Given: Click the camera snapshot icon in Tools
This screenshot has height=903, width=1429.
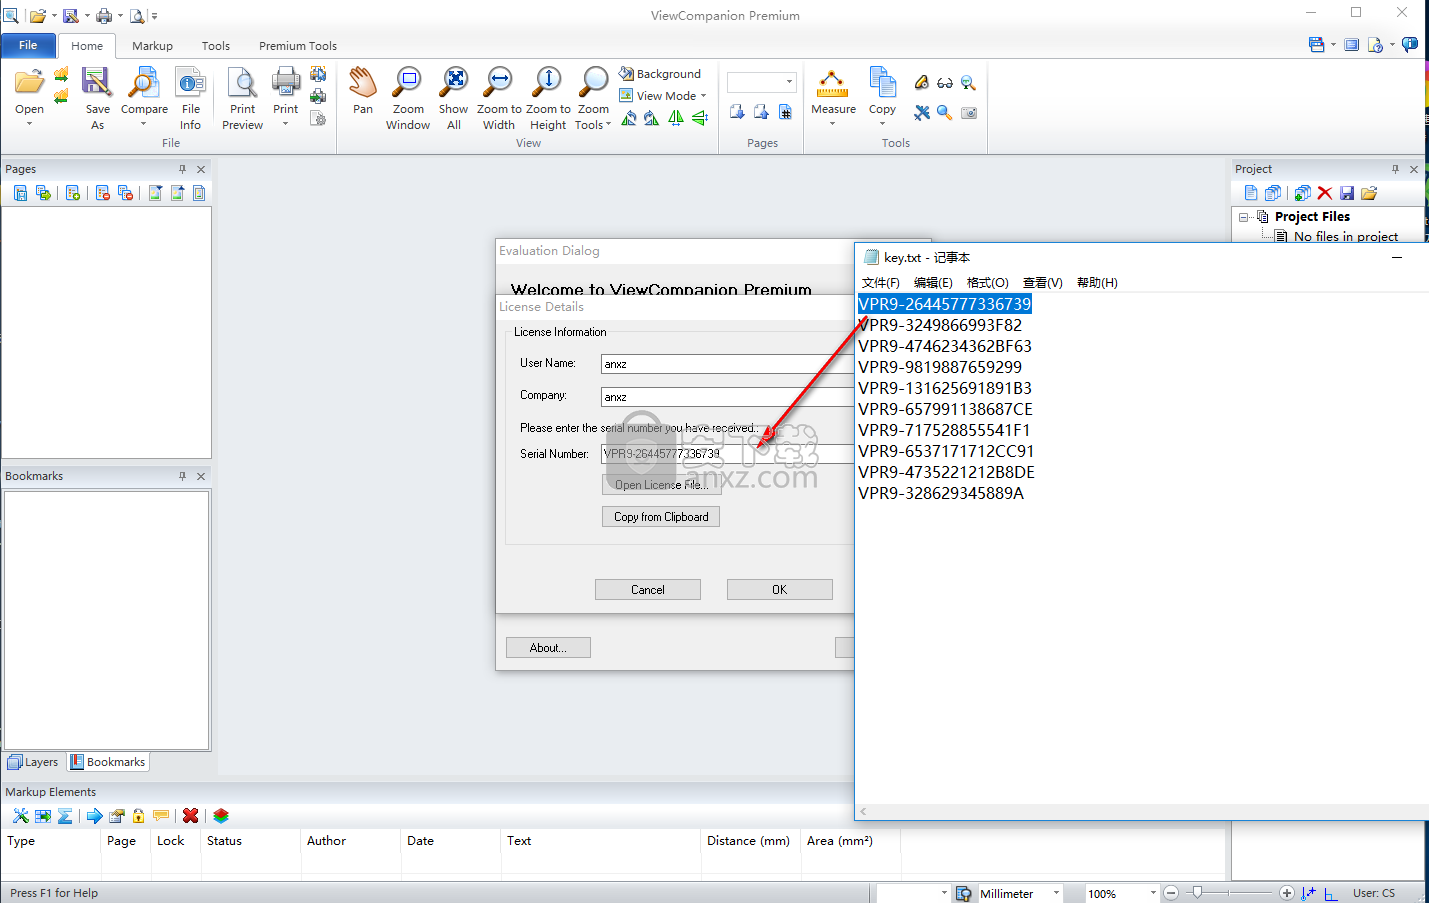Looking at the screenshot, I should [x=969, y=113].
